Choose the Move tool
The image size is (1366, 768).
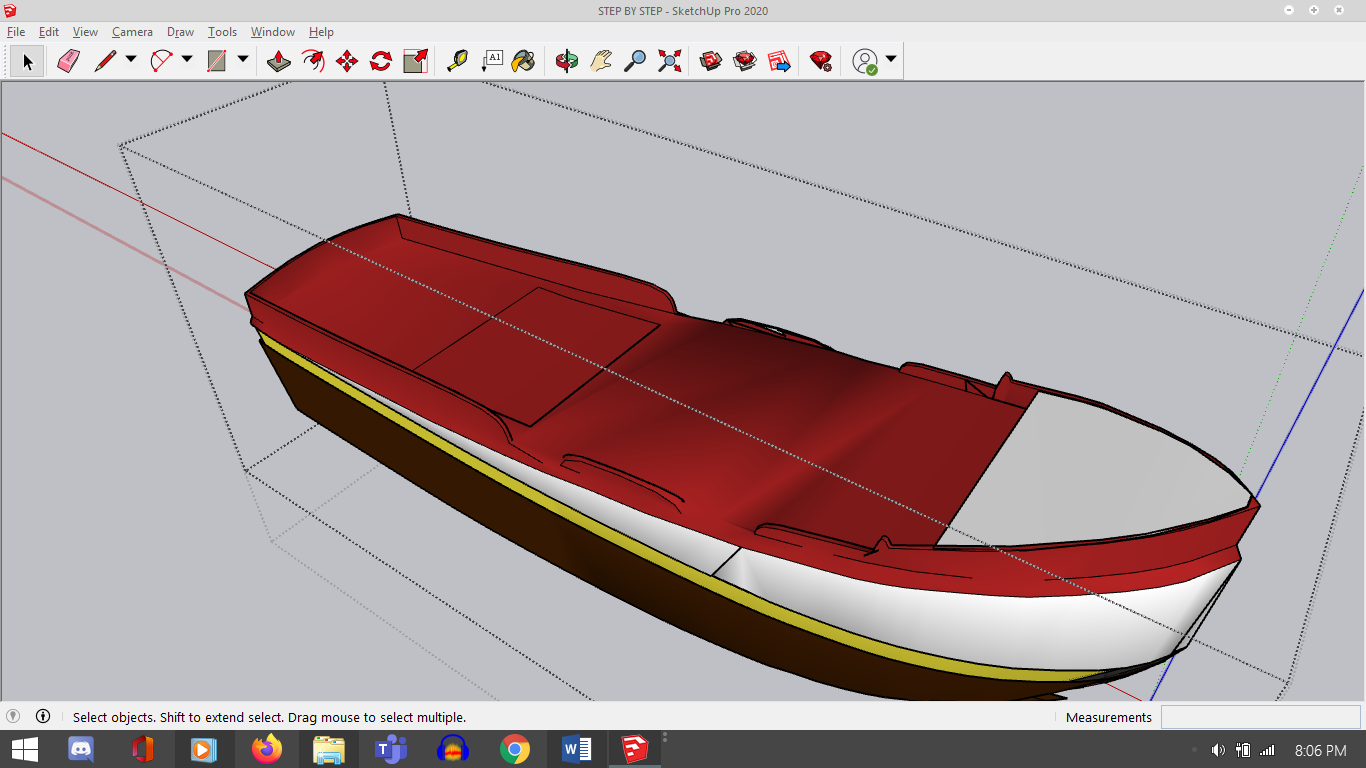tap(347, 61)
